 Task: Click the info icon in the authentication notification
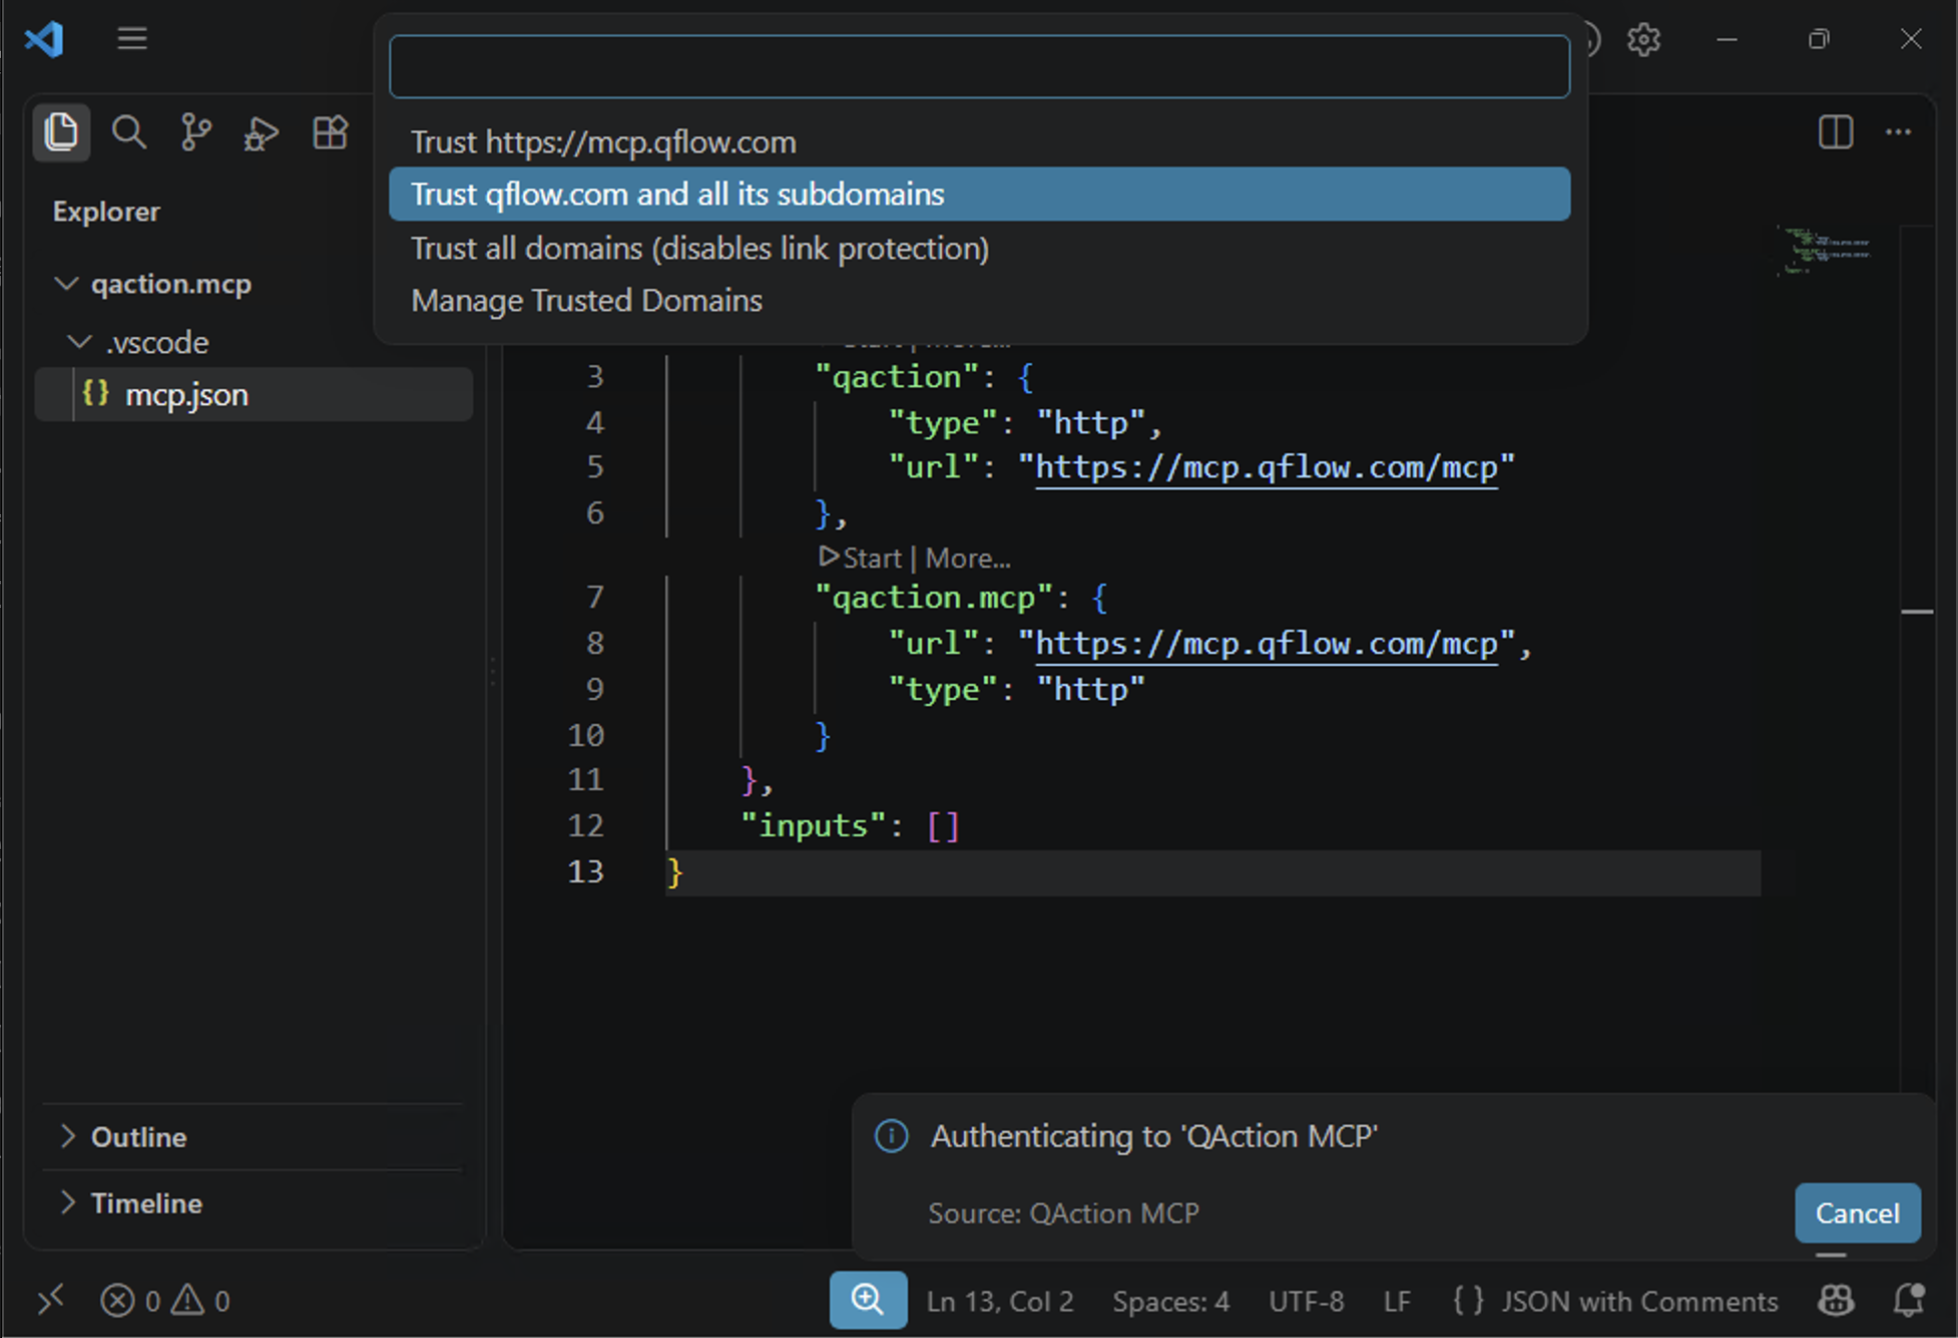click(891, 1136)
